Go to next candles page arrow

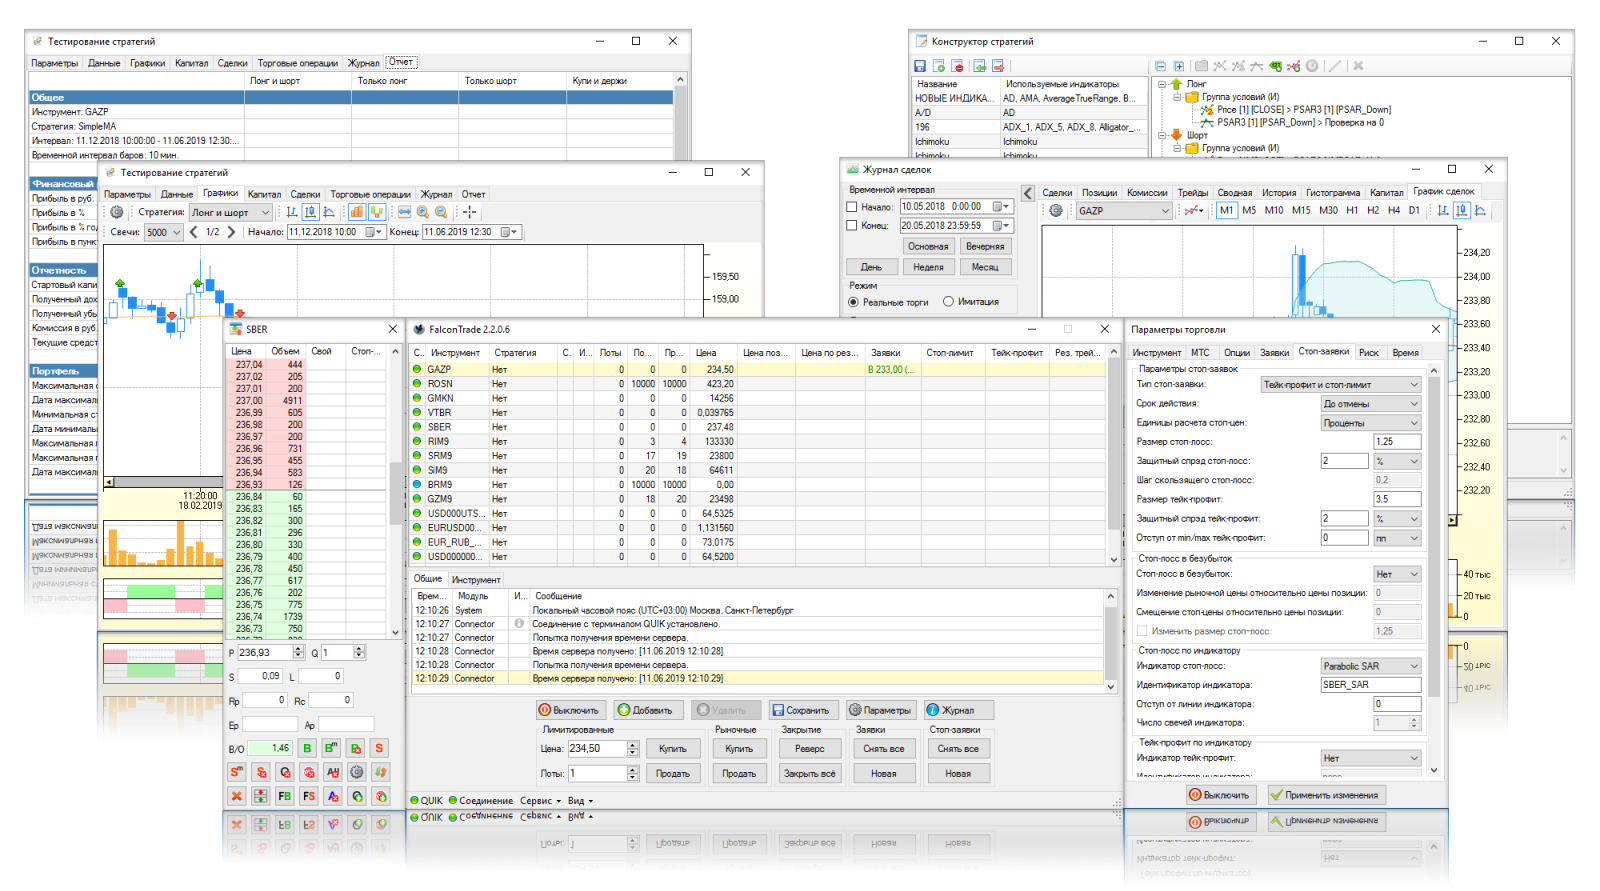click(x=232, y=232)
